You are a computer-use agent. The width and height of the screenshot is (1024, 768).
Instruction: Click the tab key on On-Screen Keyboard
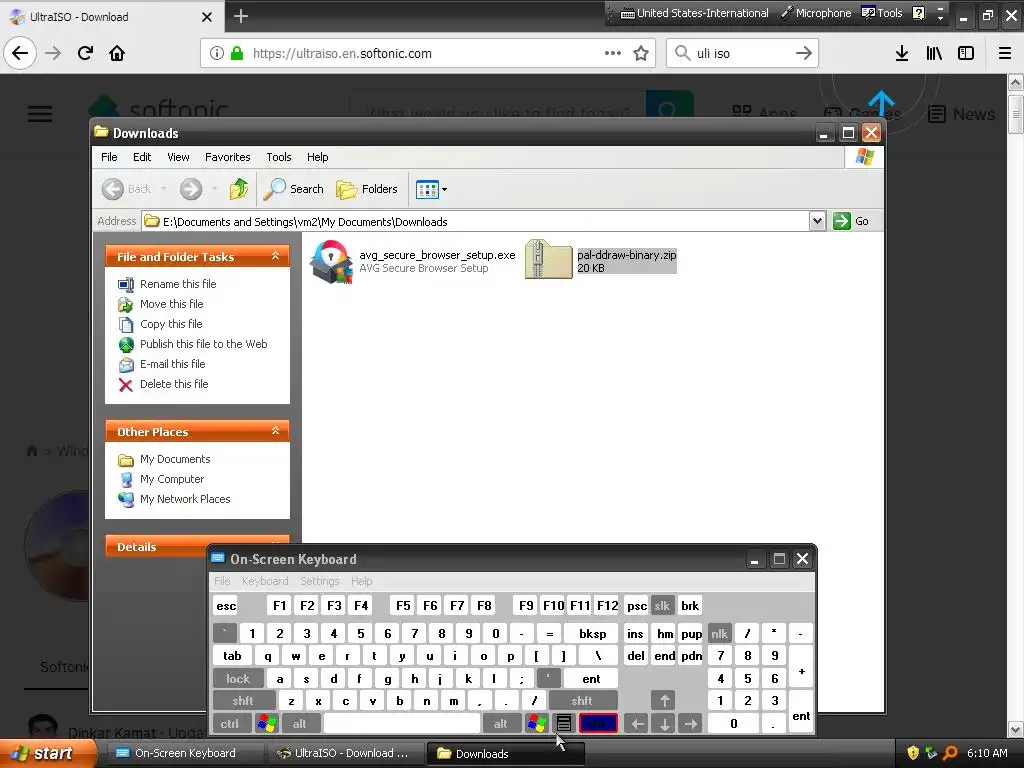coord(232,656)
